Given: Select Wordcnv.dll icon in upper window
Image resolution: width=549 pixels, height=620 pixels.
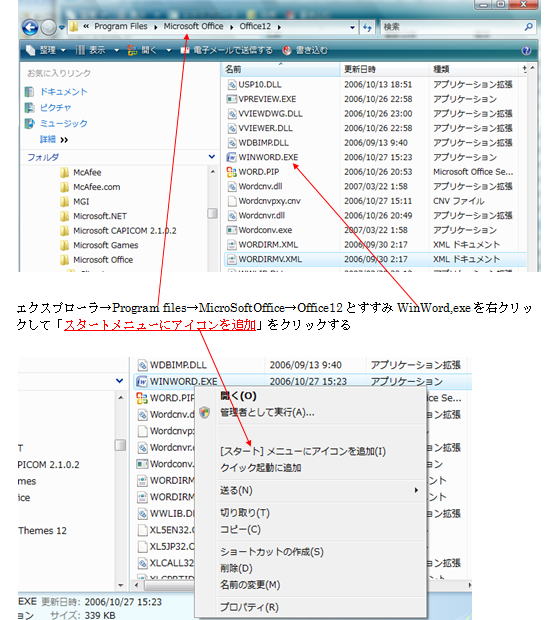Looking at the screenshot, I should tap(231, 186).
